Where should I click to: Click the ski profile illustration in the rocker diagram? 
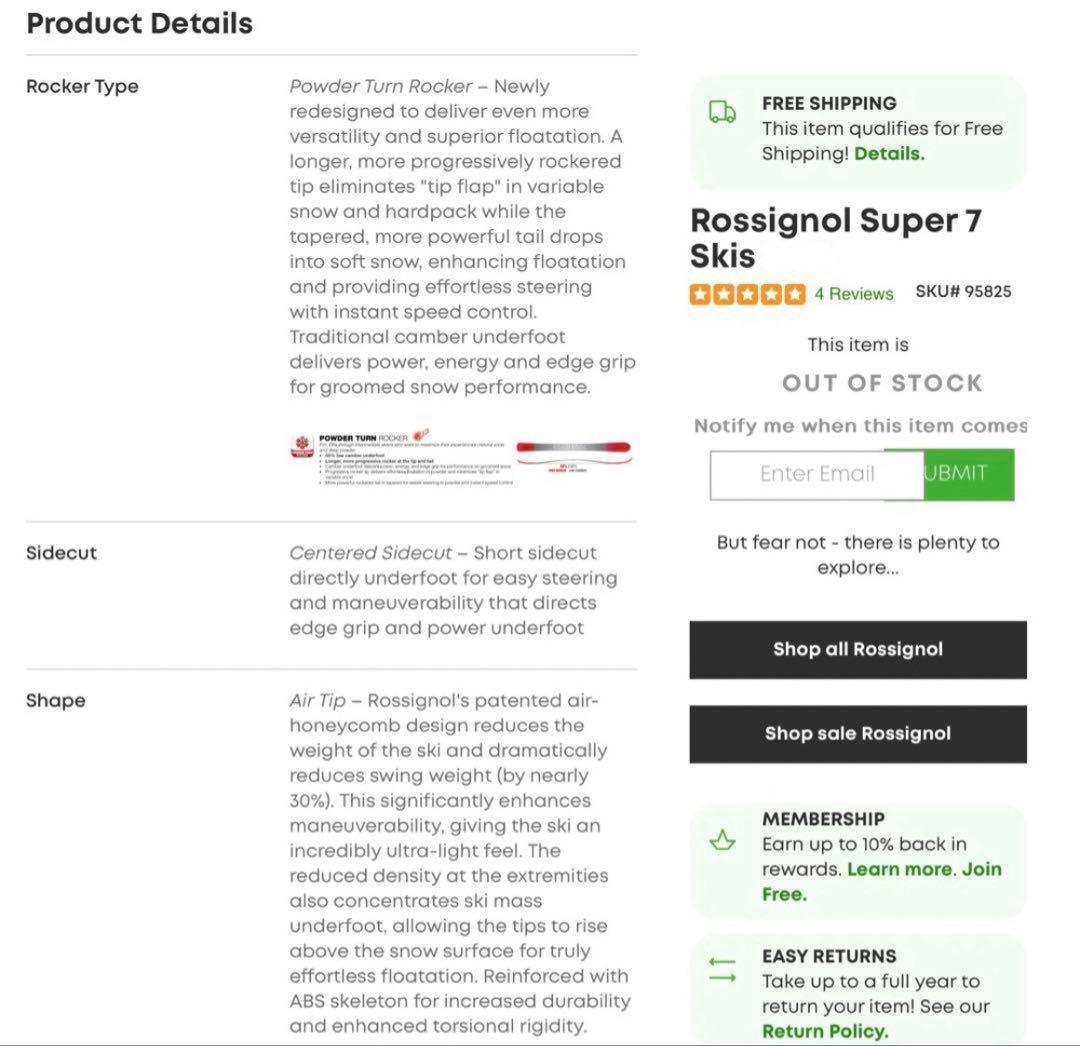coord(574,448)
